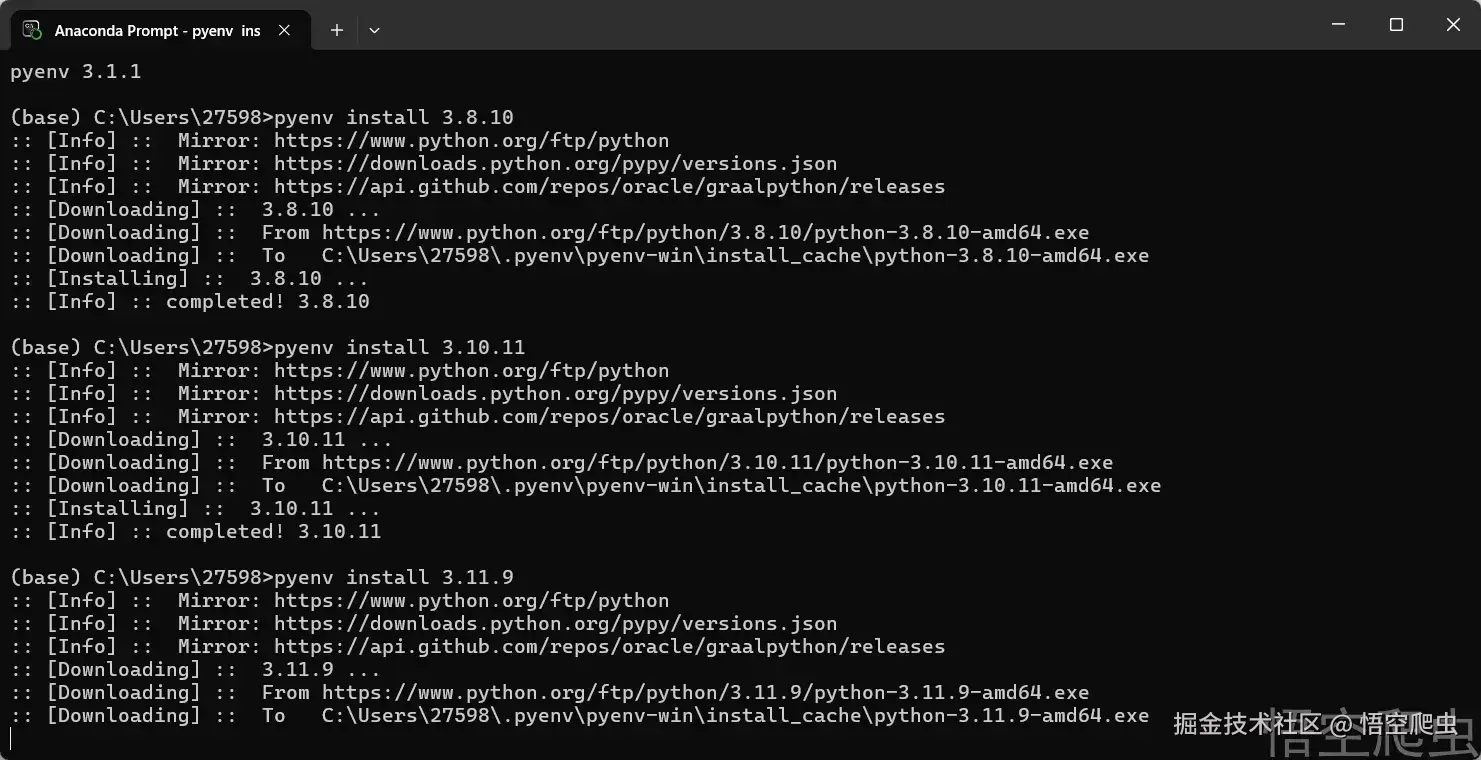Click the "pyenv 3.1.1" version line
1481x760 pixels.
click(x=76, y=71)
